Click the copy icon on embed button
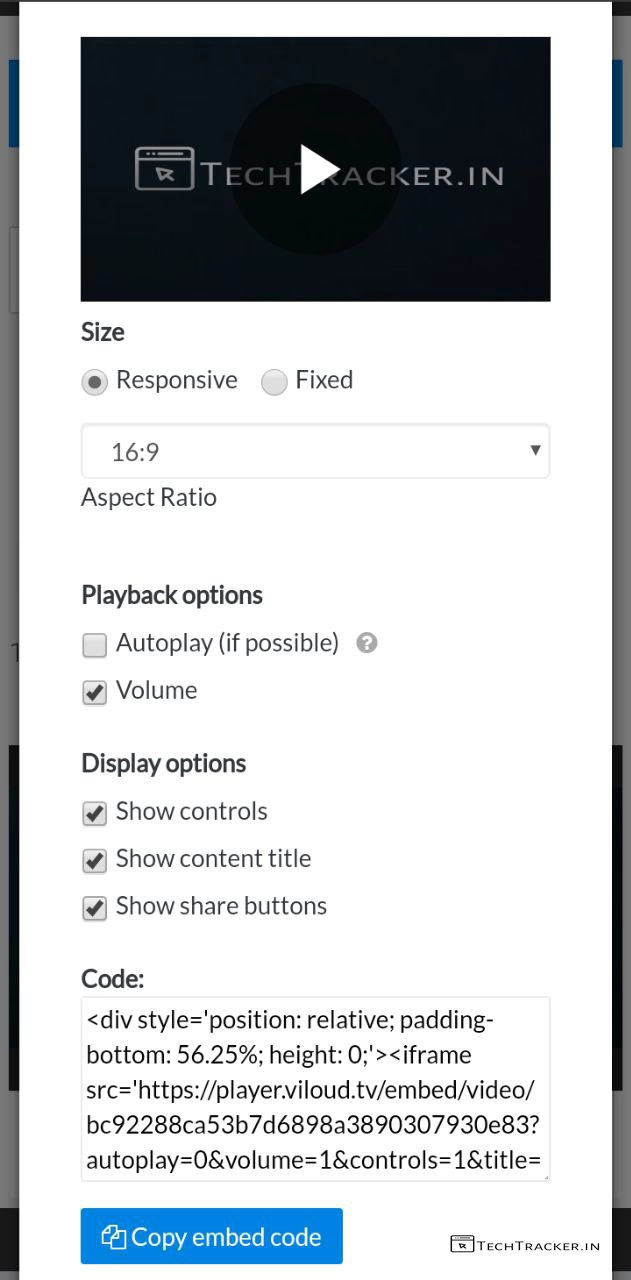The width and height of the screenshot is (631, 1280). (x=113, y=1237)
